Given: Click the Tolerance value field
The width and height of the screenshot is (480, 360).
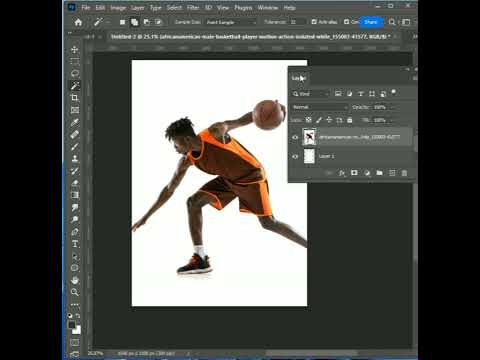Looking at the screenshot, I should [x=297, y=22].
